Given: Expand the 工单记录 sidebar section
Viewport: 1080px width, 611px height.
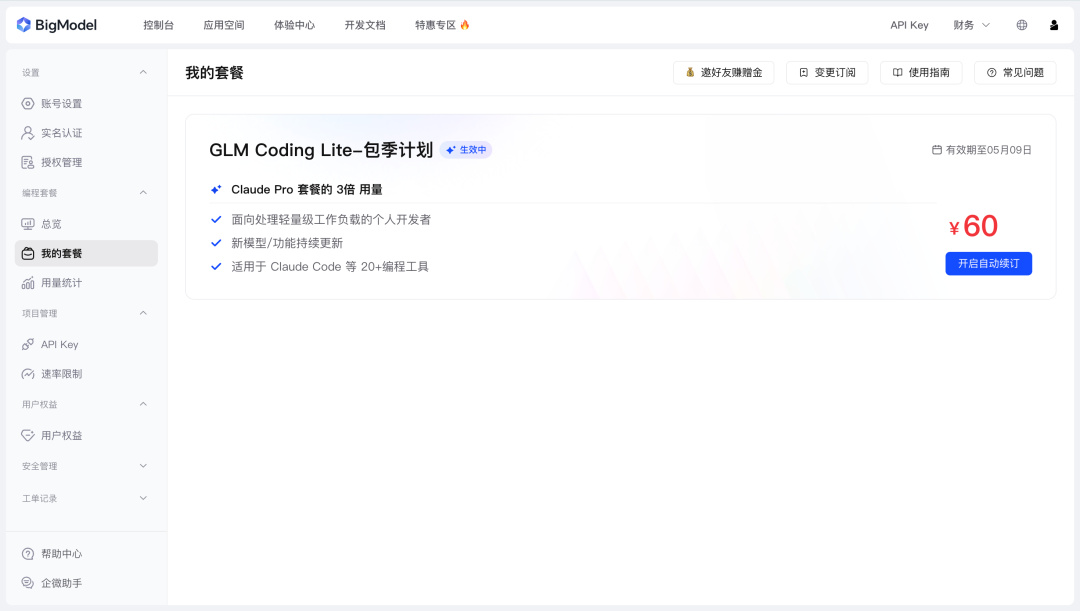Looking at the screenshot, I should click(x=143, y=498).
